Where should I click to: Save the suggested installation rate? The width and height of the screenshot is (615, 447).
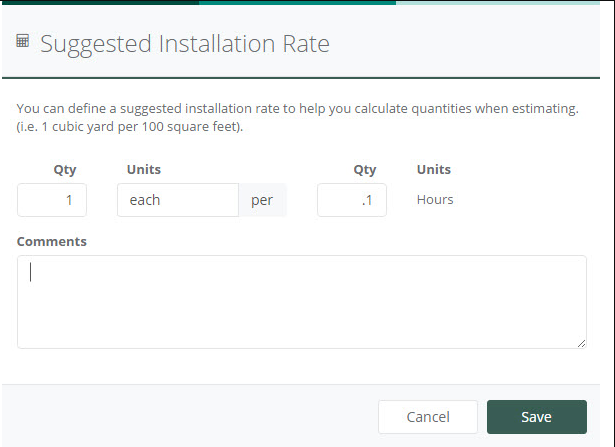pyautogui.click(x=537, y=417)
